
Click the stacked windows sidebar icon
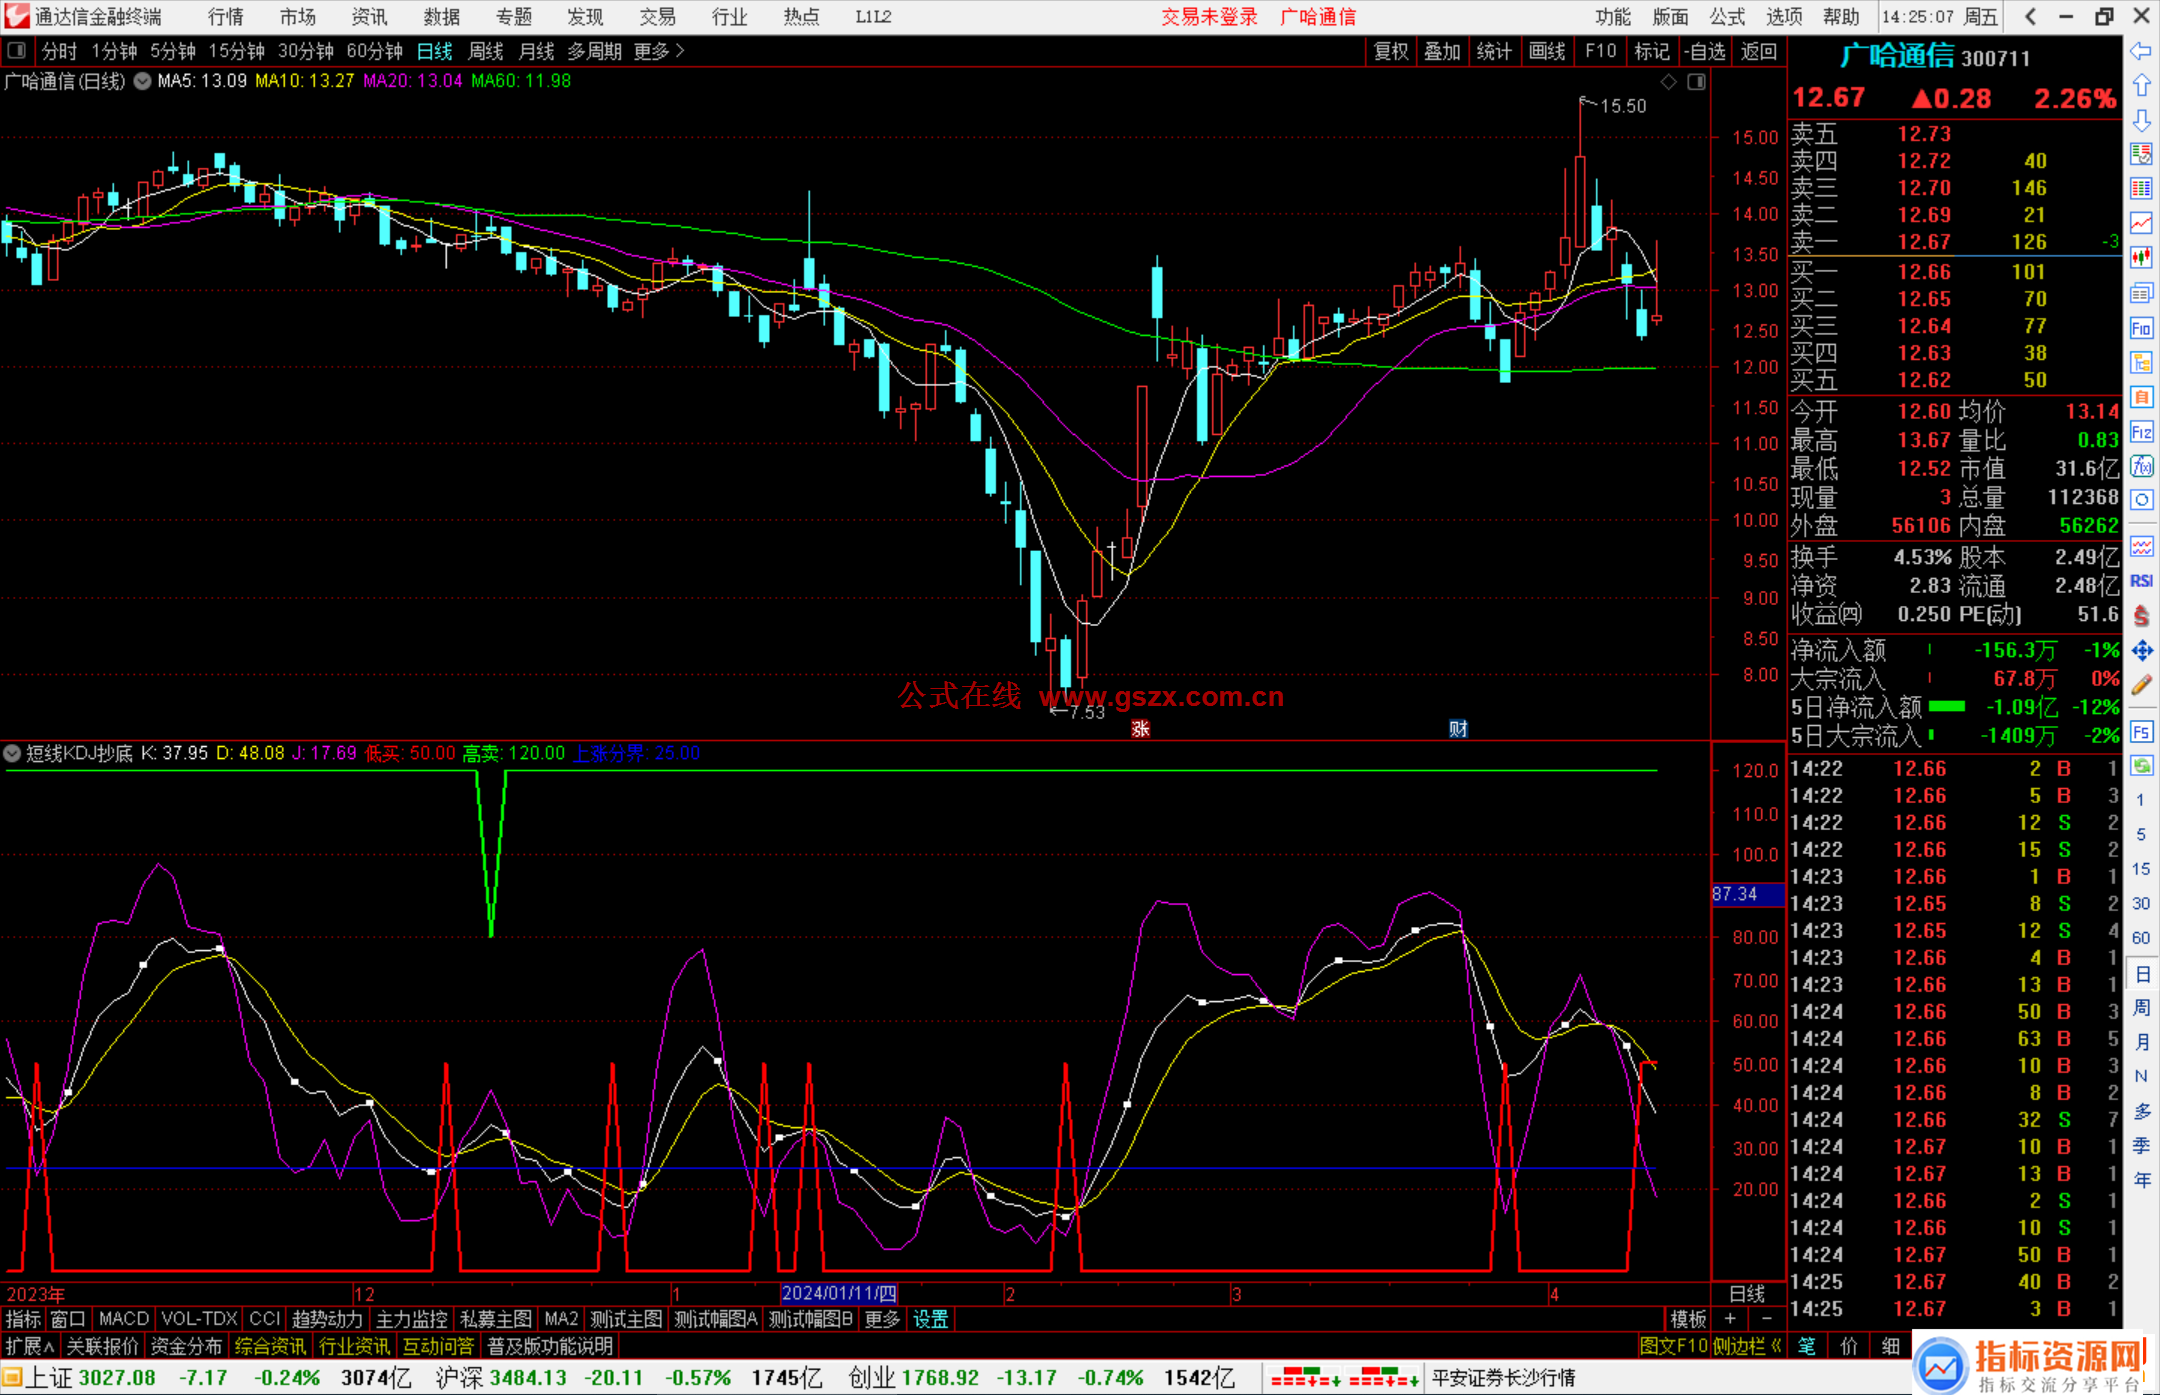(x=2141, y=293)
